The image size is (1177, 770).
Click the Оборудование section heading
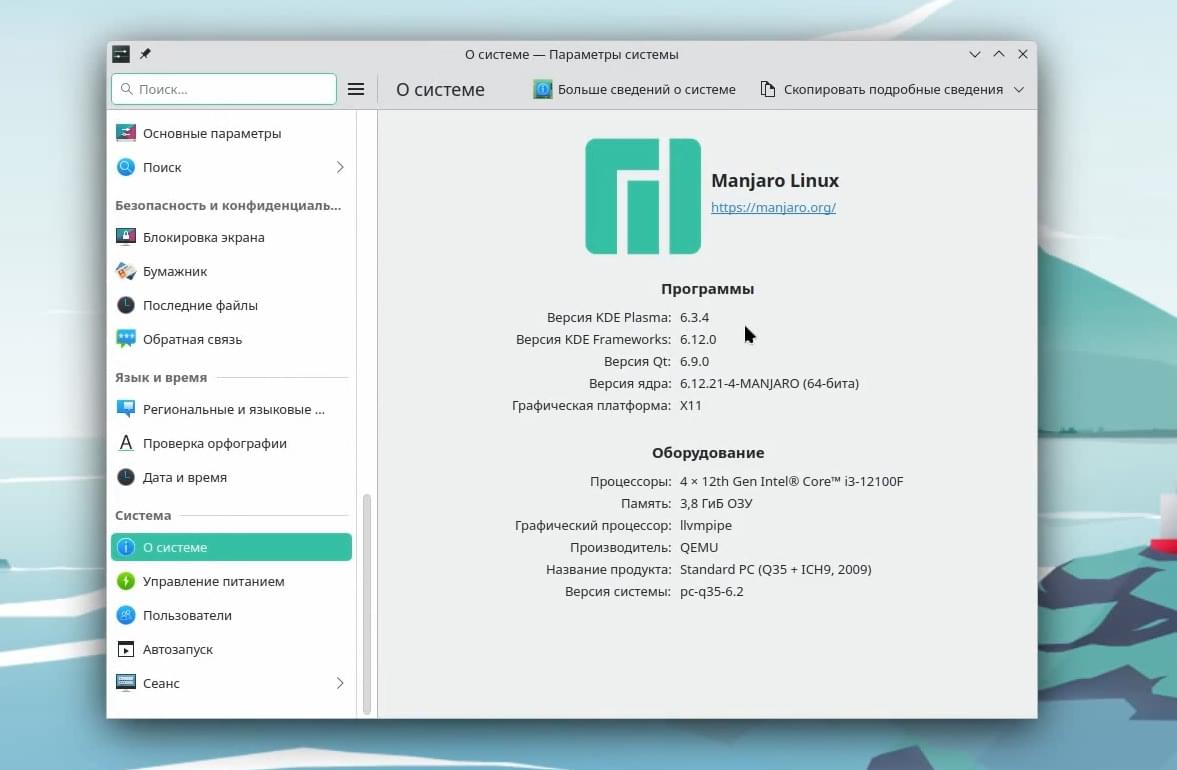(x=708, y=453)
